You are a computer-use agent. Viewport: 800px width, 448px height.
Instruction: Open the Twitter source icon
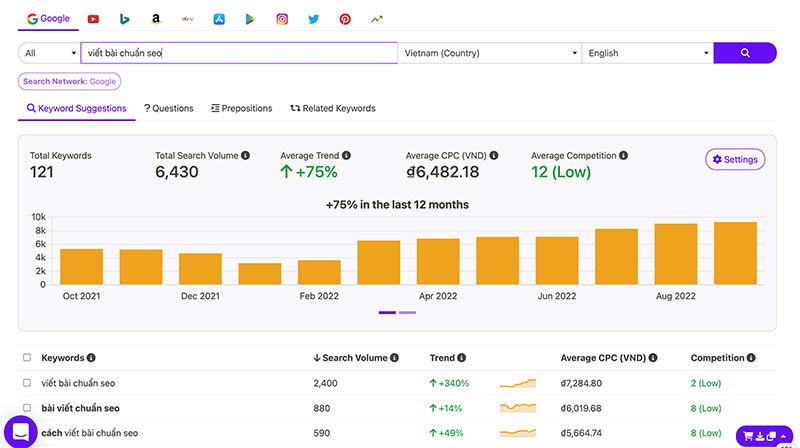(313, 19)
